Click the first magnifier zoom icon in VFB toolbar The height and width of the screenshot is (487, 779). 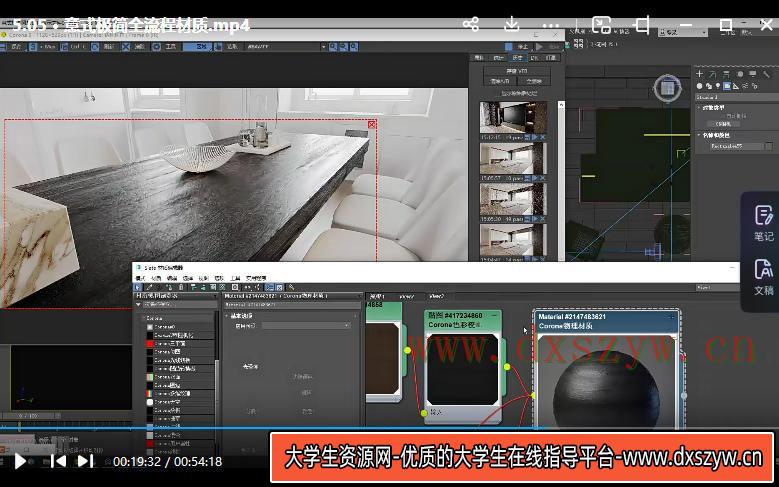(333, 47)
